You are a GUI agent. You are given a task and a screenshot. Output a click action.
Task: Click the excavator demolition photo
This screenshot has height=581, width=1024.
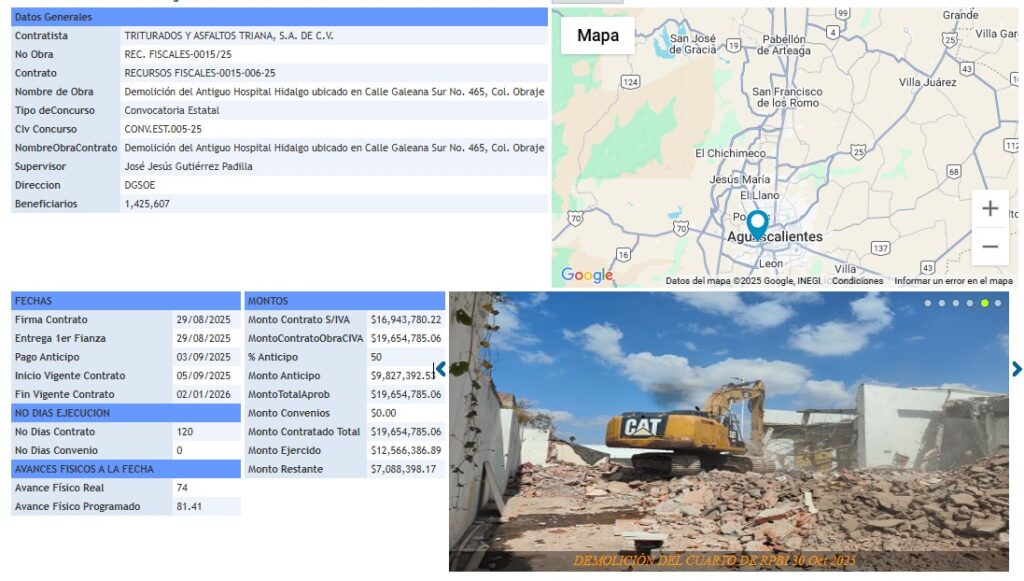click(x=728, y=430)
